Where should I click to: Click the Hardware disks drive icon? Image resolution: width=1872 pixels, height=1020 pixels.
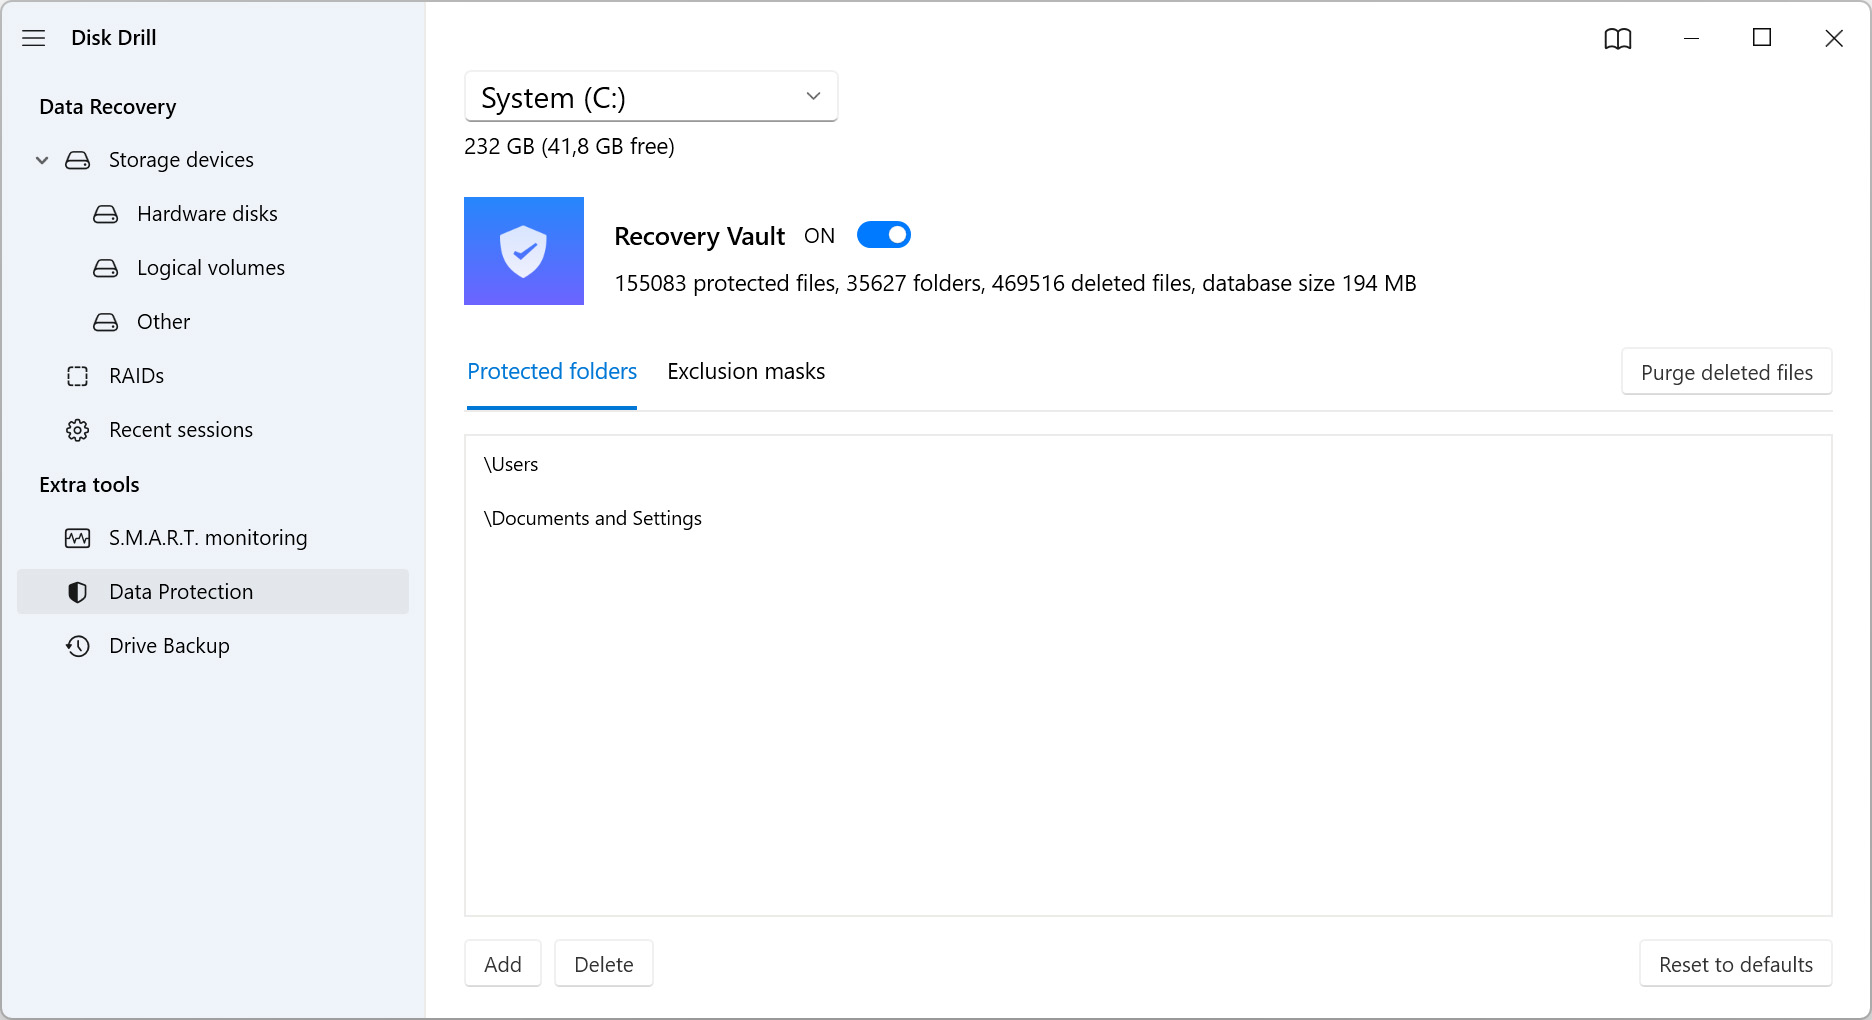[106, 214]
